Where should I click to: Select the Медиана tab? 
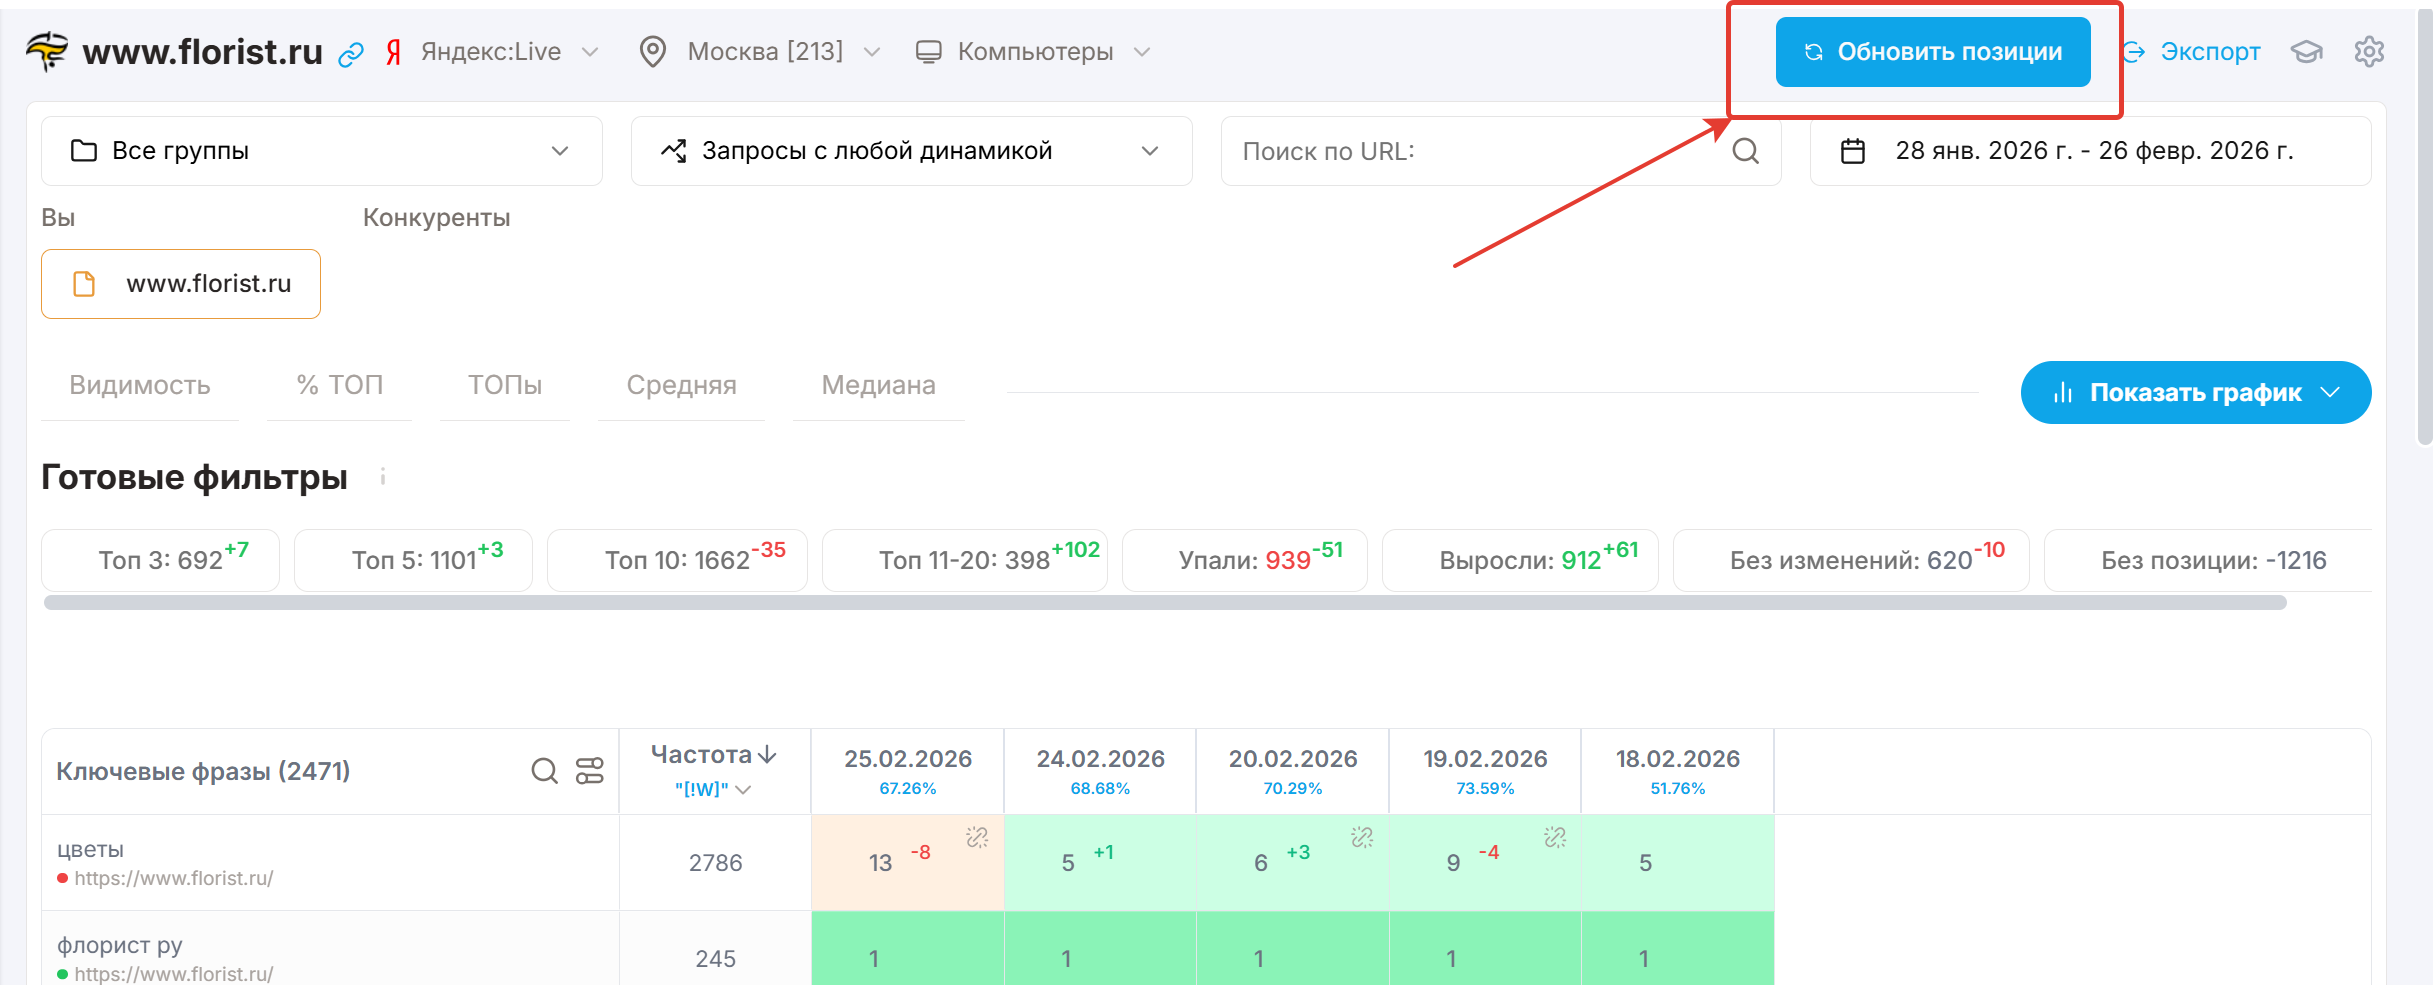click(878, 386)
